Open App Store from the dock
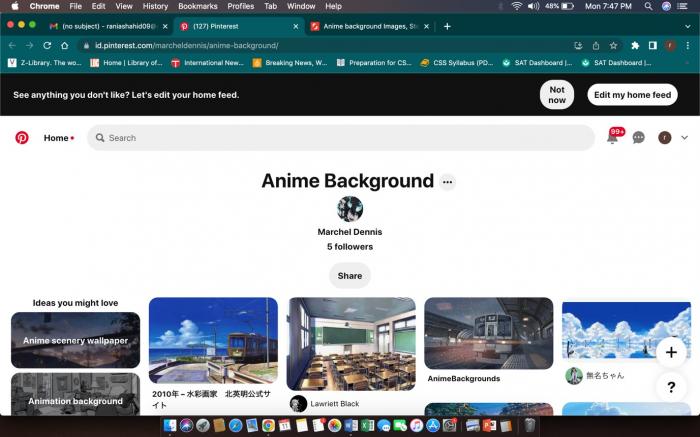 (433, 425)
